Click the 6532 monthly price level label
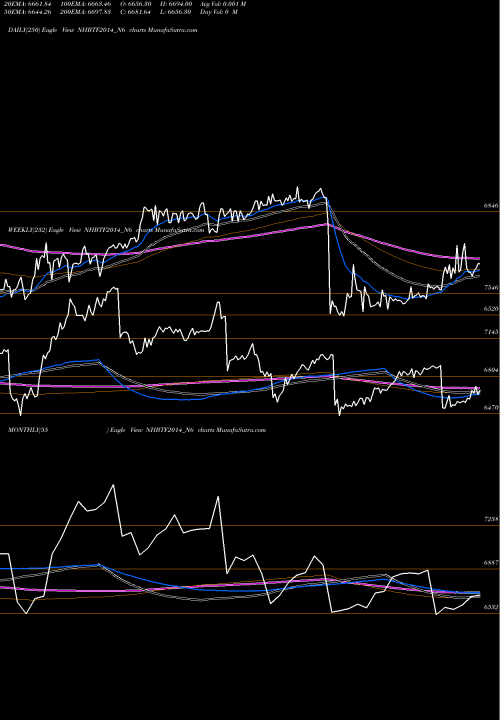 click(x=491, y=608)
